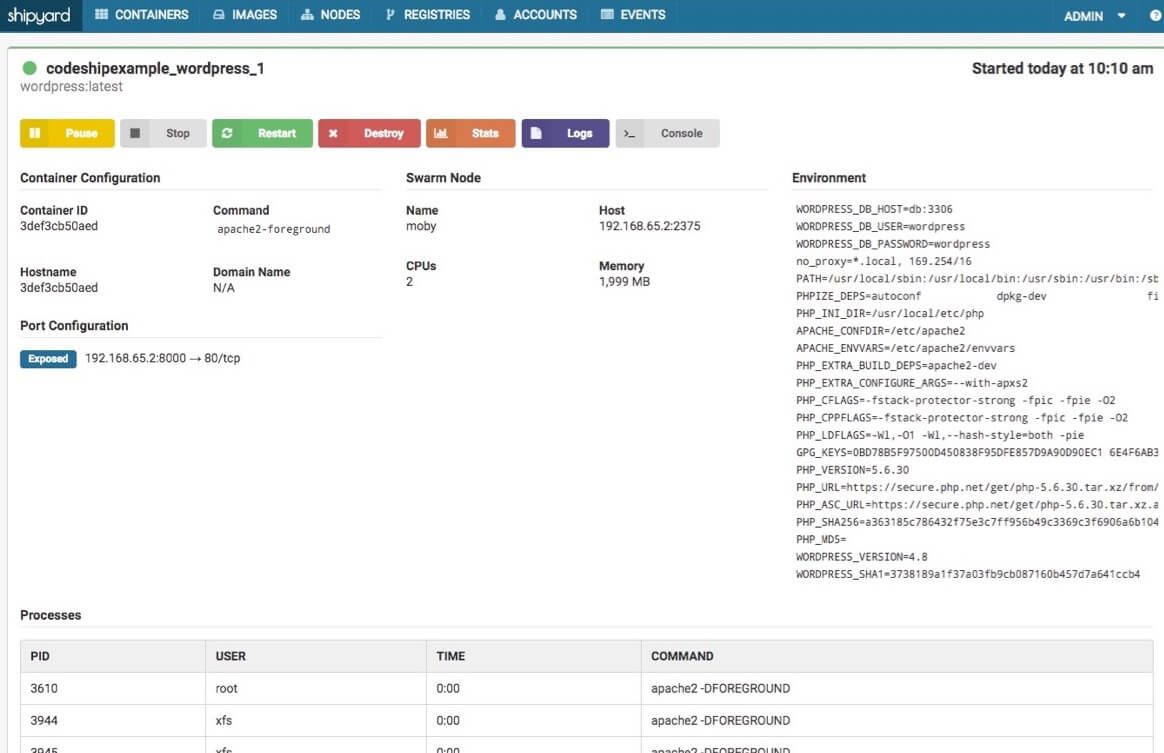This screenshot has height=753, width=1164.
Task: Click the green running status indicator
Action: 30,68
